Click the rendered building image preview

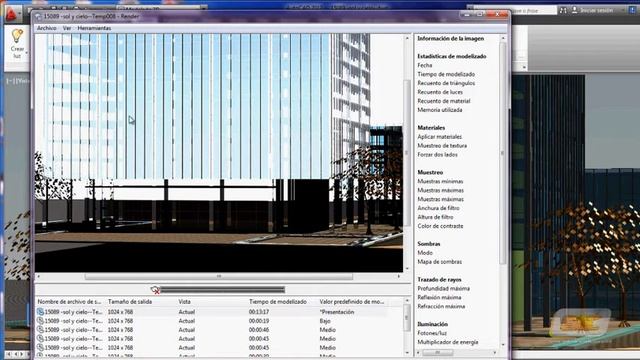pos(219,153)
